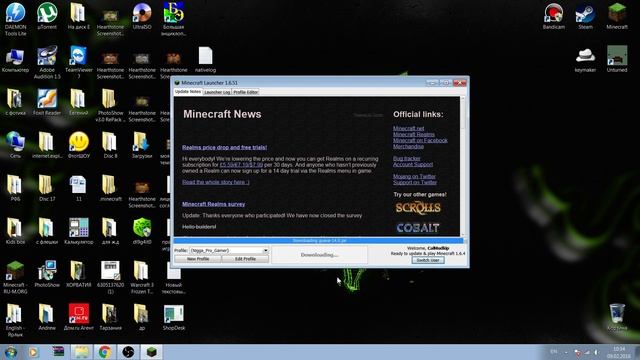The width and height of the screenshot is (640, 360).
Task: Open the Account Support link
Action: [413, 164]
